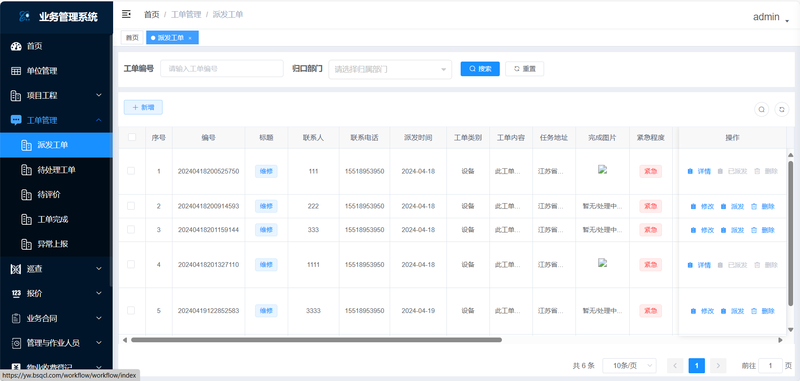
Task: Focus the 工单编号 input field
Action: 222,68
